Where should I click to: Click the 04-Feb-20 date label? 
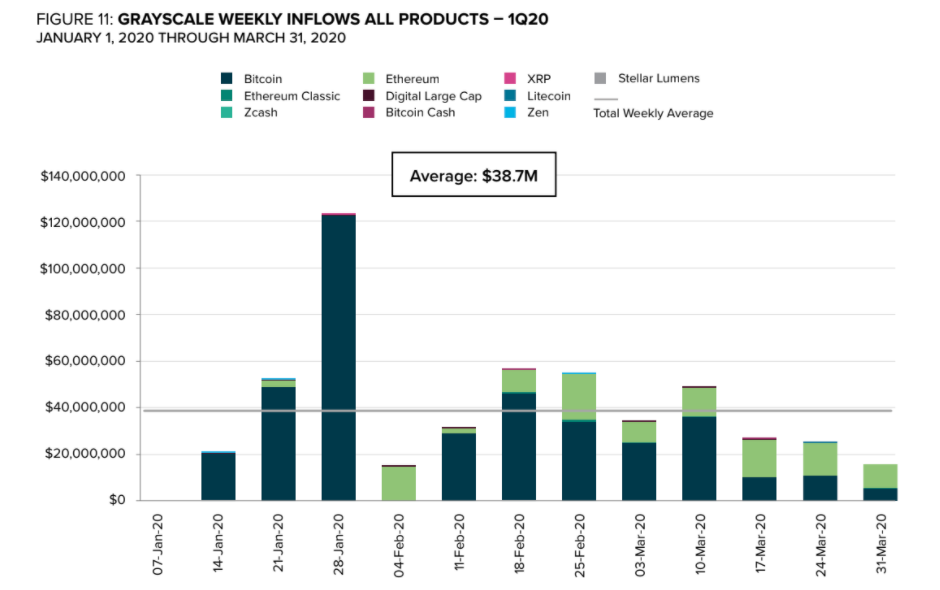[x=399, y=546]
